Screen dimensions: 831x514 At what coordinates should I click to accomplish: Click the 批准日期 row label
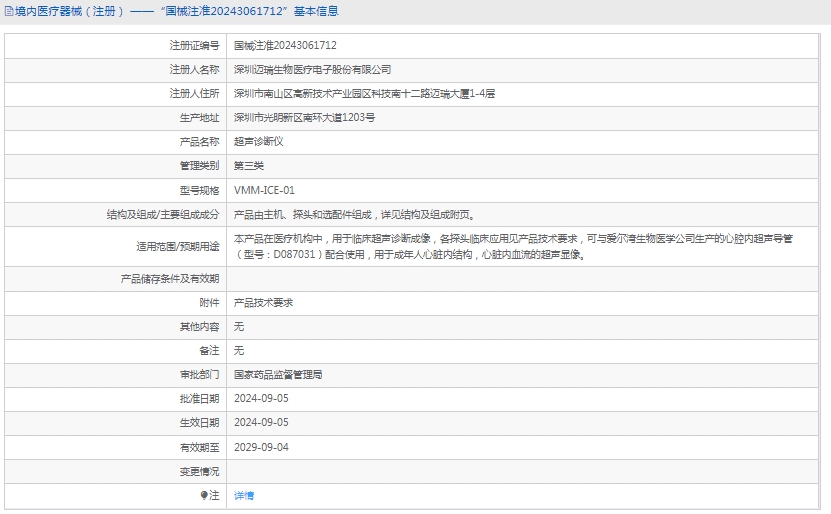click(x=199, y=398)
